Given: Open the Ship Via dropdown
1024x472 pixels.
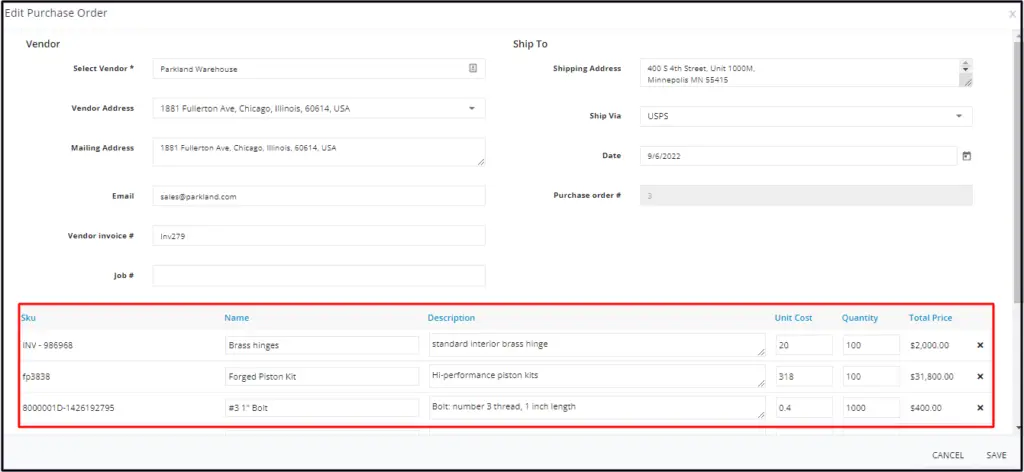Looking at the screenshot, I should pos(959,116).
